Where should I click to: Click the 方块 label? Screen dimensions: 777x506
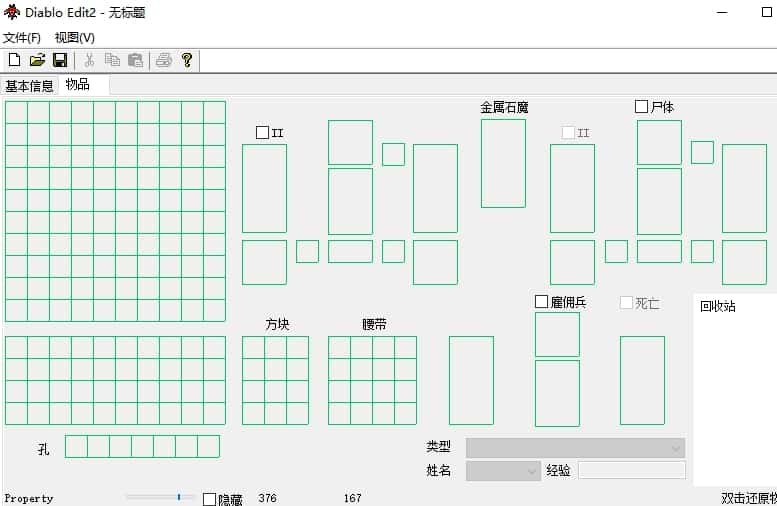(278, 324)
